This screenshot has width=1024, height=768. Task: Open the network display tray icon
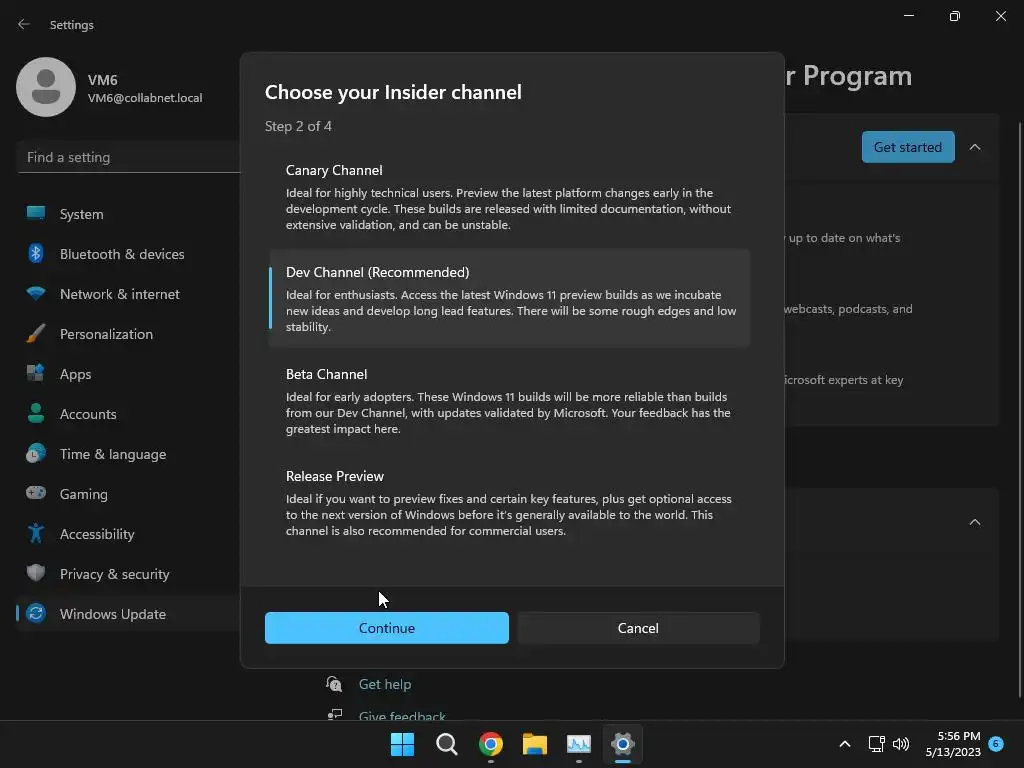click(x=876, y=744)
